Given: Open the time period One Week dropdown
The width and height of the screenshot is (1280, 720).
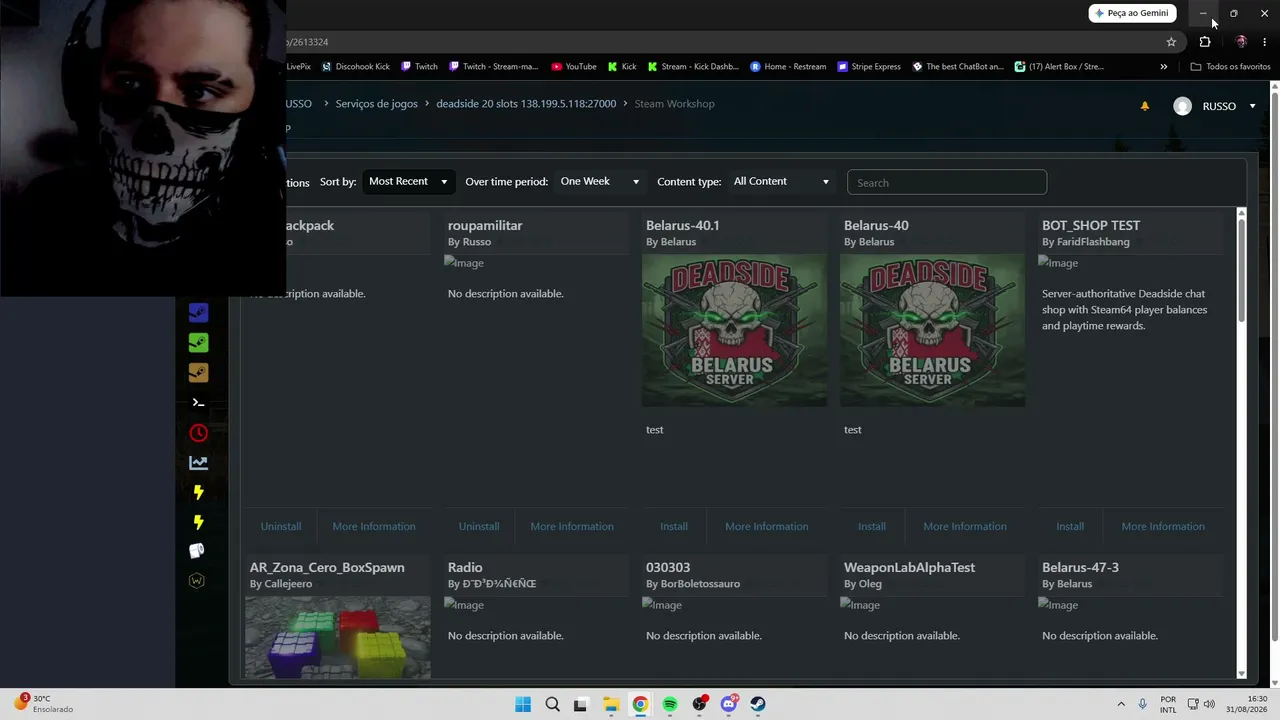Looking at the screenshot, I should 599,182.
